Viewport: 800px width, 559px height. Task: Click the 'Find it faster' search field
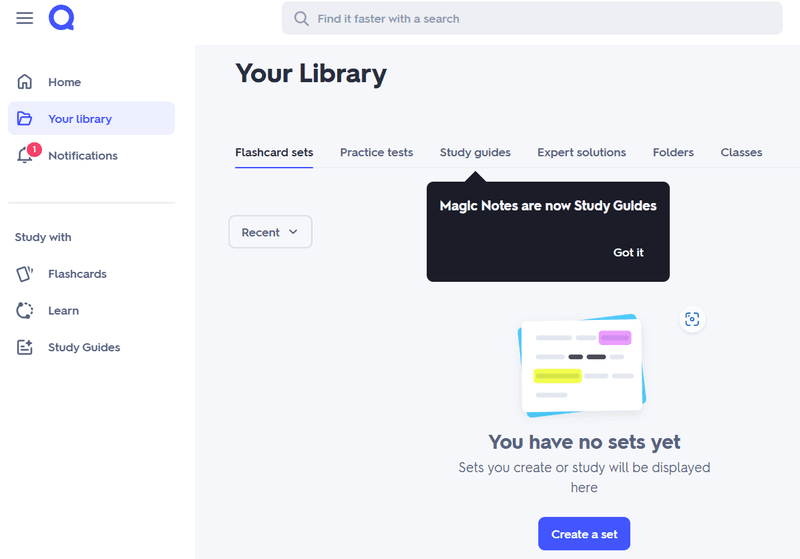point(540,19)
